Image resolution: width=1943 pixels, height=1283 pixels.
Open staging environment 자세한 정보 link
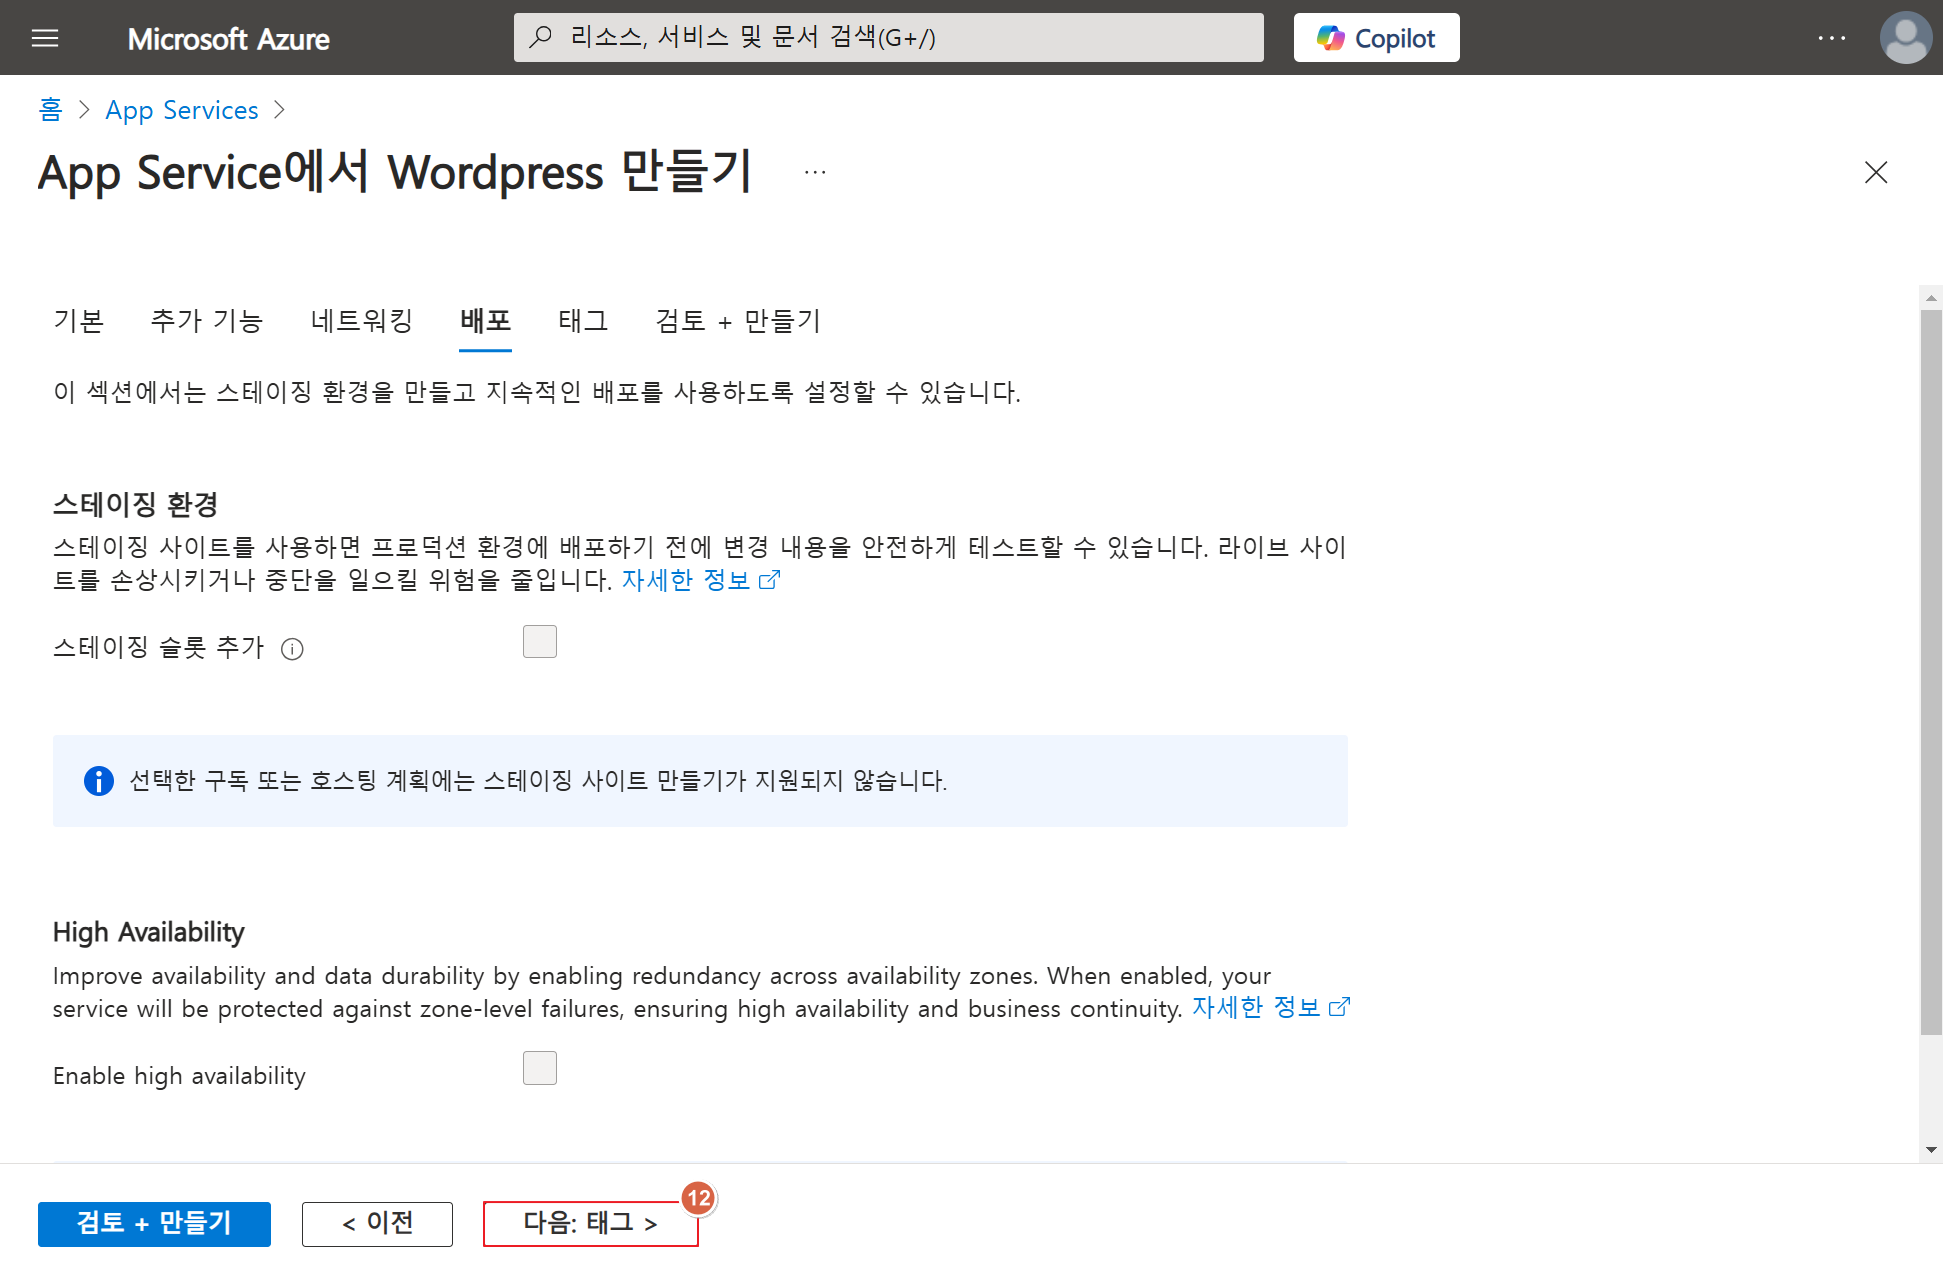click(700, 580)
